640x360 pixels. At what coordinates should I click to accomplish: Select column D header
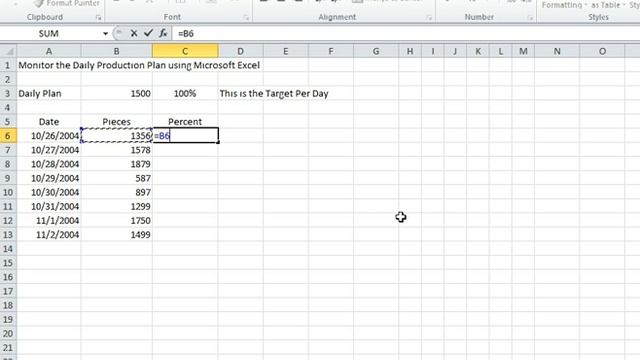tap(240, 51)
